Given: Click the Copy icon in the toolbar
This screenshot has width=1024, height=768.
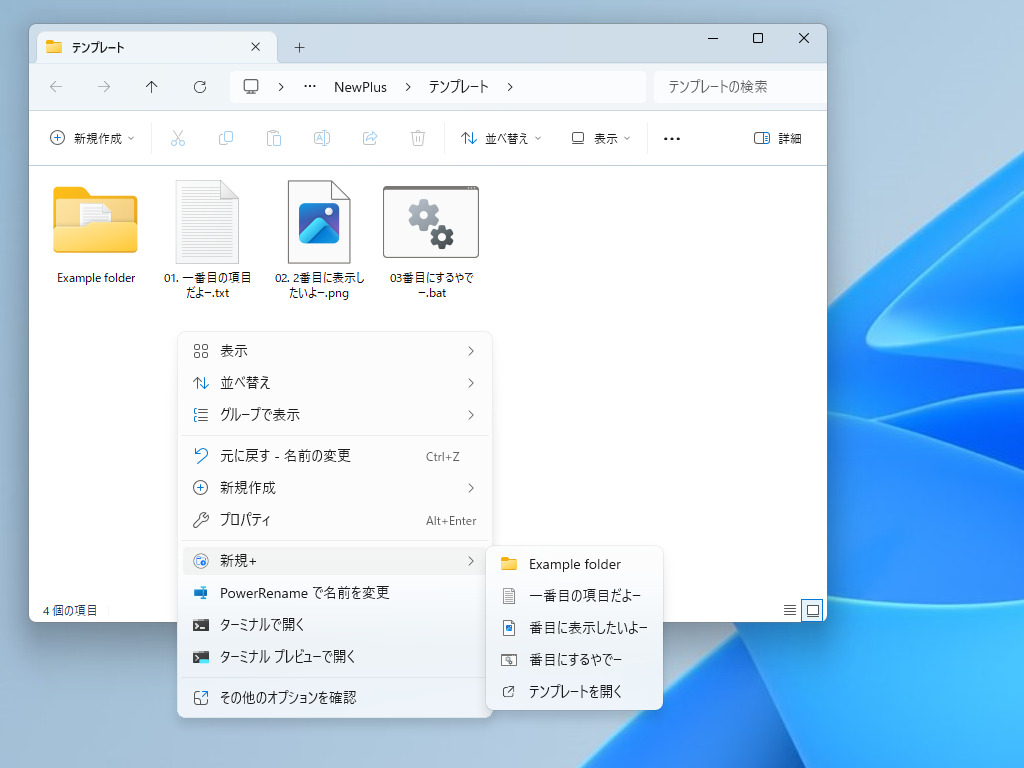Looking at the screenshot, I should [x=226, y=138].
